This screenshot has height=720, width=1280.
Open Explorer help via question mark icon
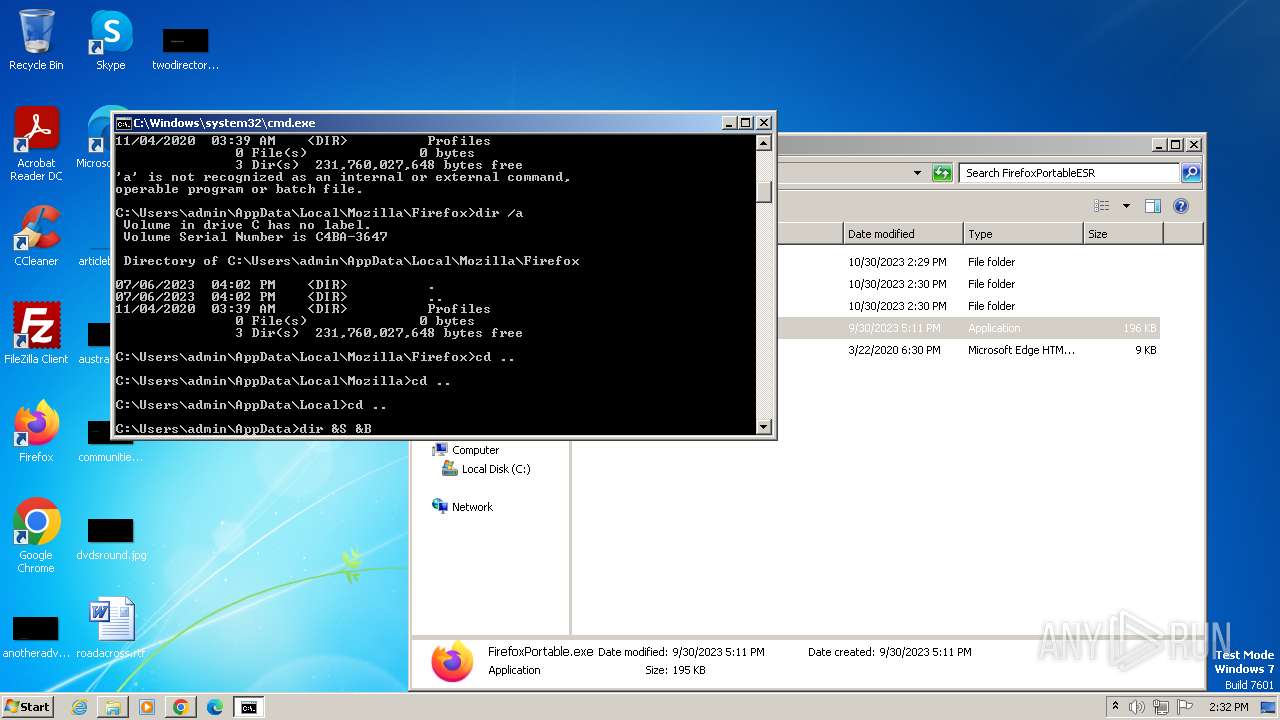point(1181,206)
